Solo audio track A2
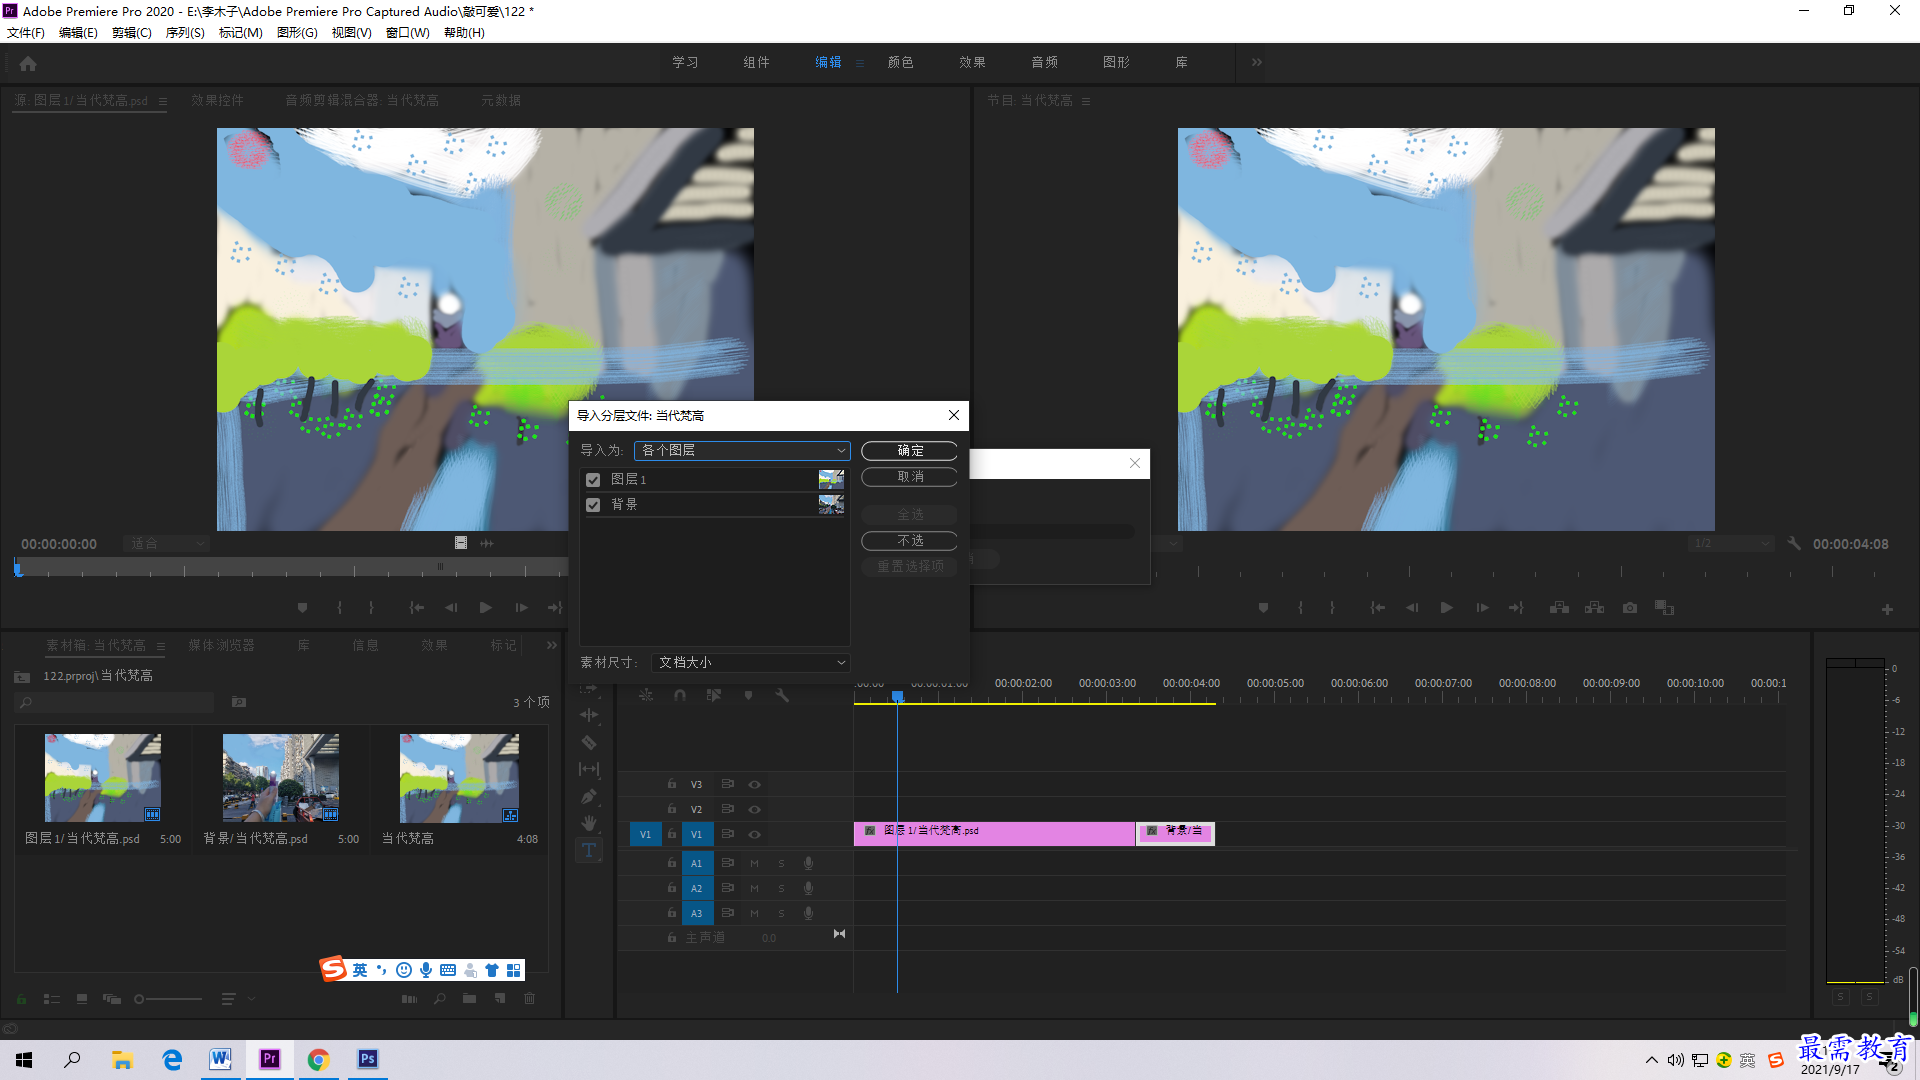 781,888
